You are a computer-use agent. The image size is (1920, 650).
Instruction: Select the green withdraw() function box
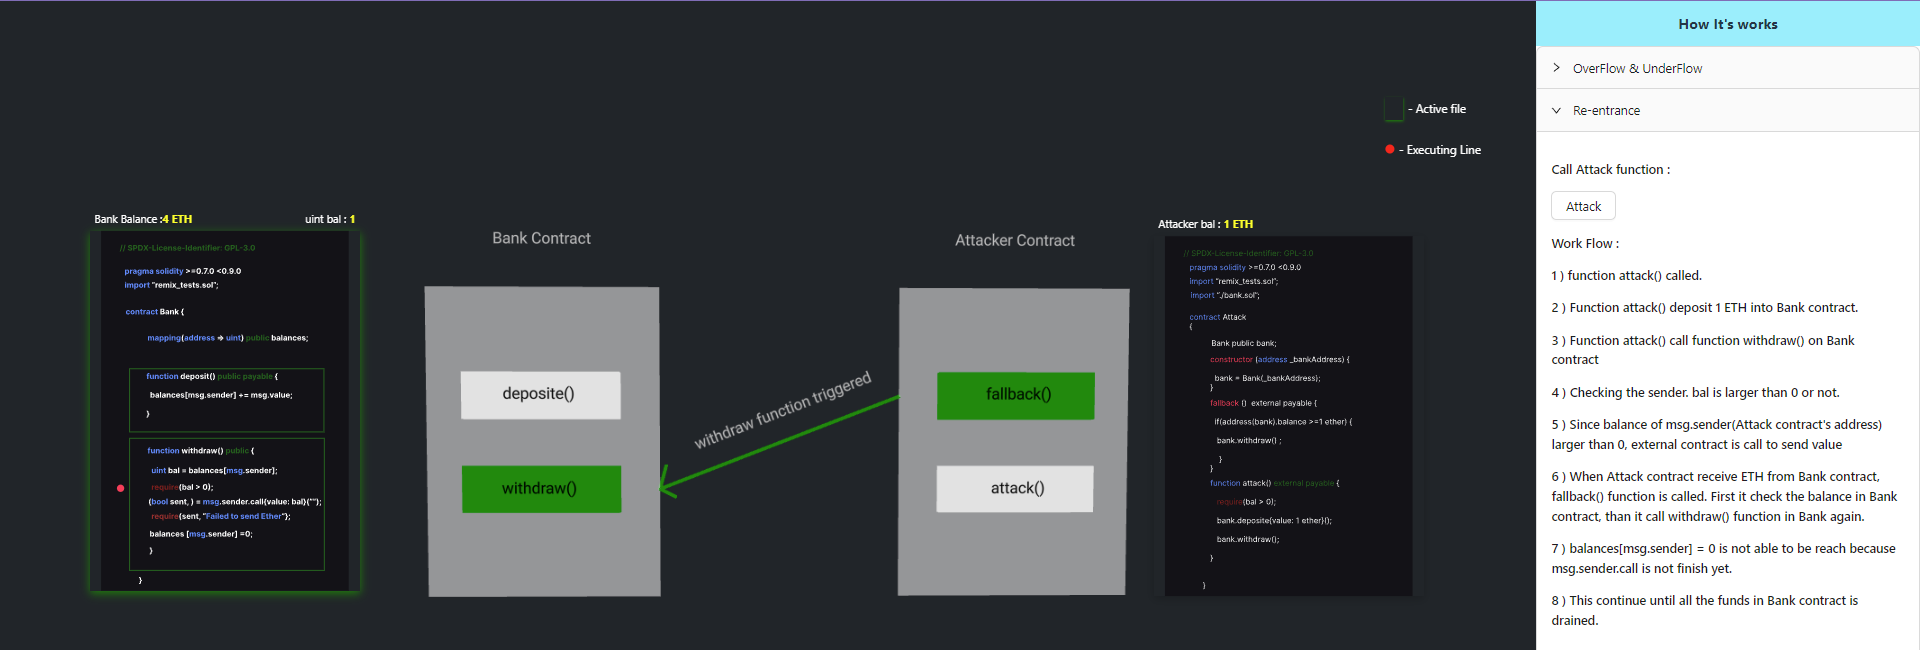(x=540, y=489)
